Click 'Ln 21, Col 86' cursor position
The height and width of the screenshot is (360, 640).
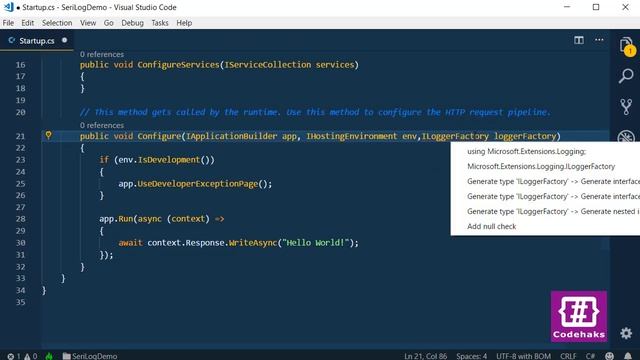425,356
